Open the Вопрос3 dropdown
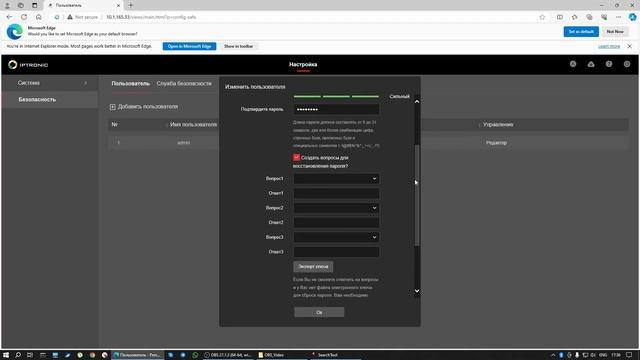The height and width of the screenshot is (360, 640). click(x=336, y=237)
